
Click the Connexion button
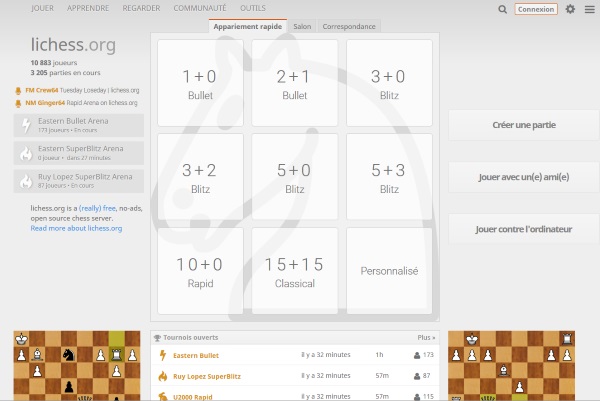pos(536,9)
